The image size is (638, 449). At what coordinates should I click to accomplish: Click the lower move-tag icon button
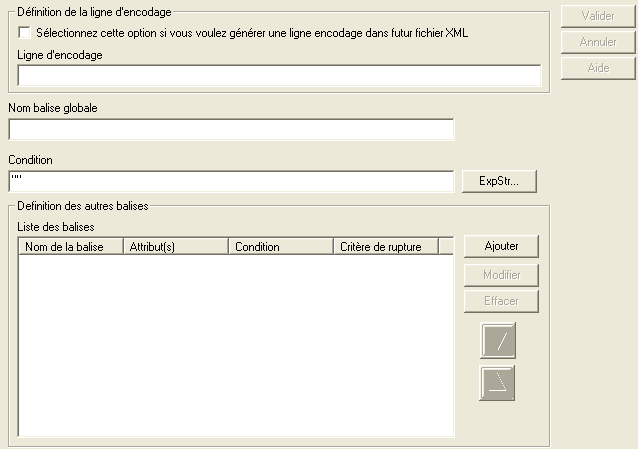[x=499, y=383]
